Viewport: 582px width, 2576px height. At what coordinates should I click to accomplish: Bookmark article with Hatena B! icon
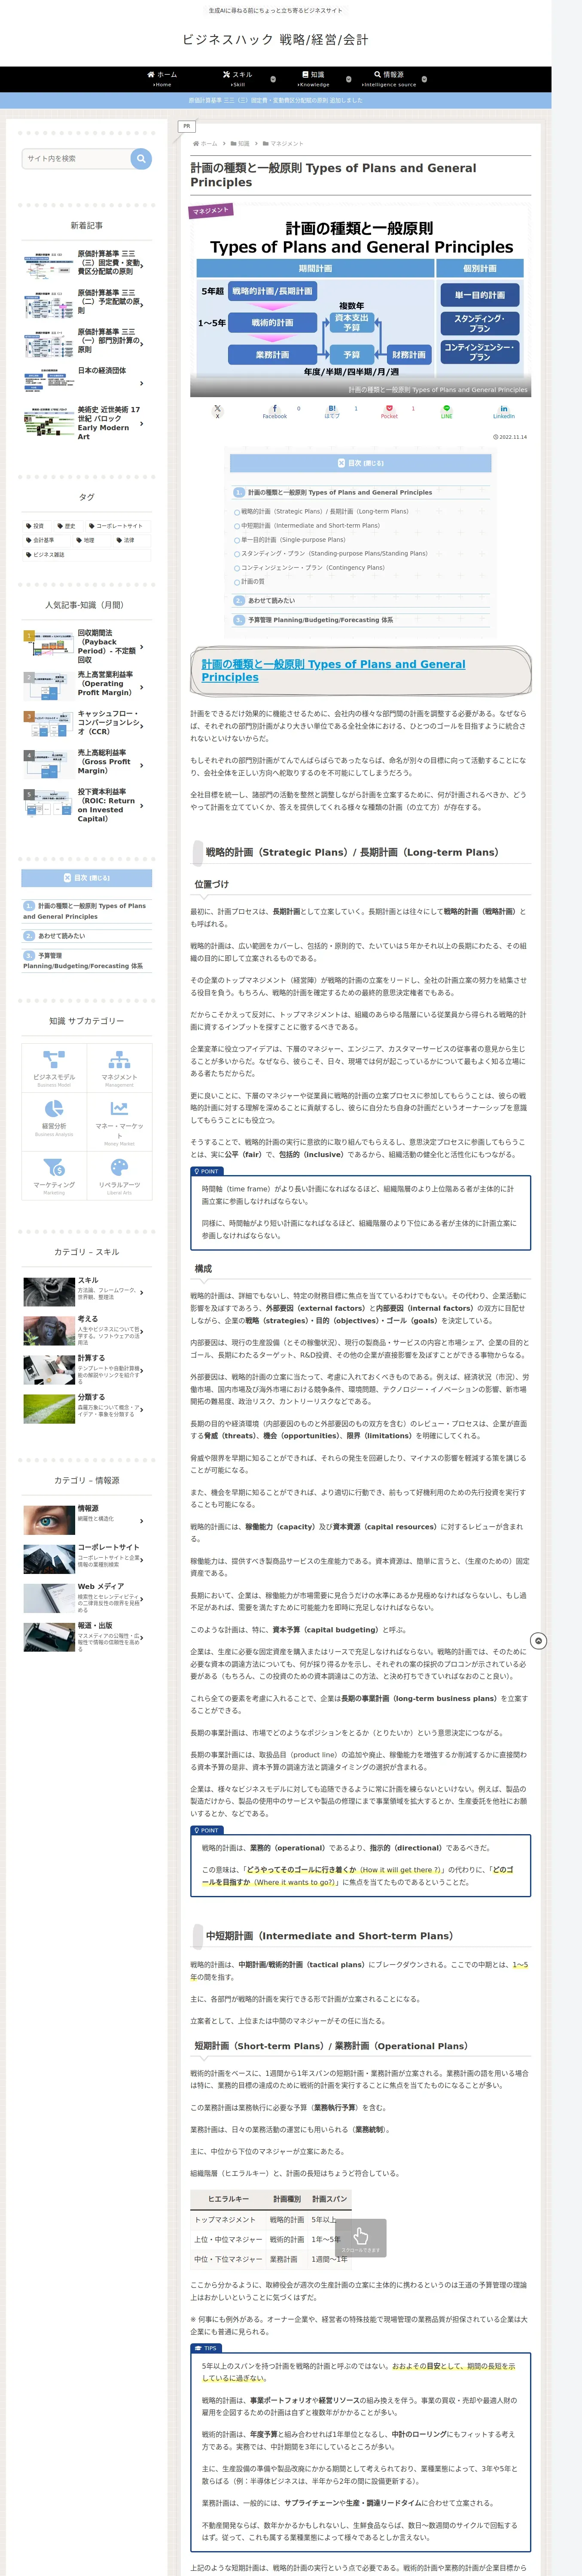click(x=332, y=411)
